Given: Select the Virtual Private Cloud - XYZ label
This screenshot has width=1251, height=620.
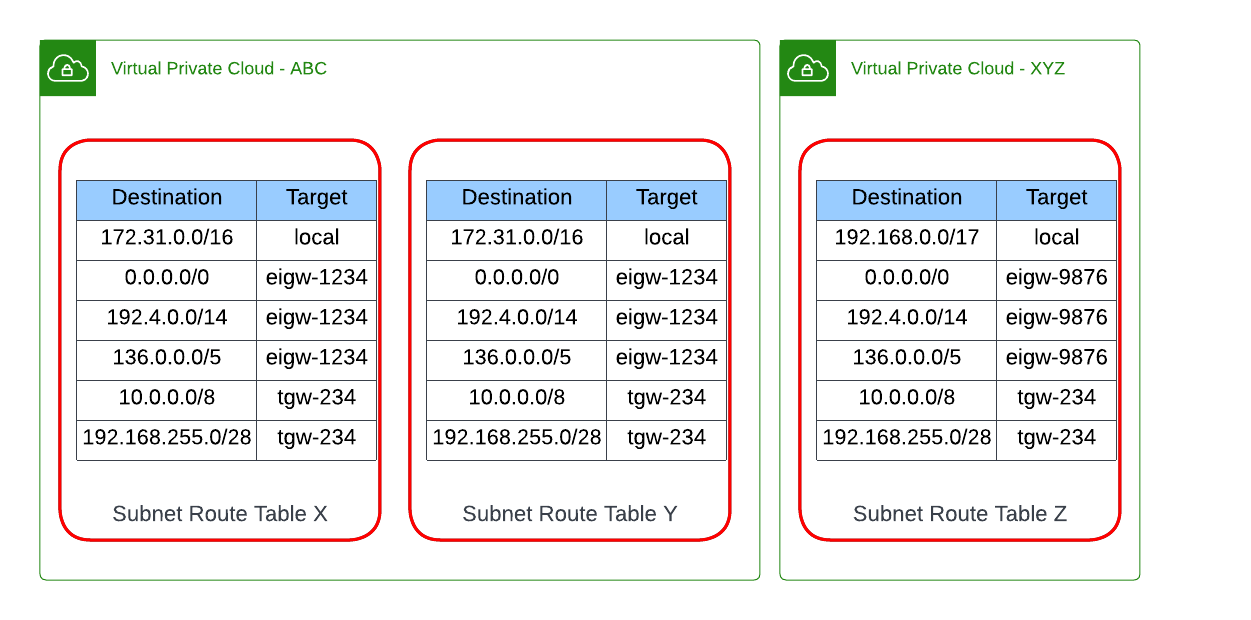Looking at the screenshot, I should click(958, 69).
